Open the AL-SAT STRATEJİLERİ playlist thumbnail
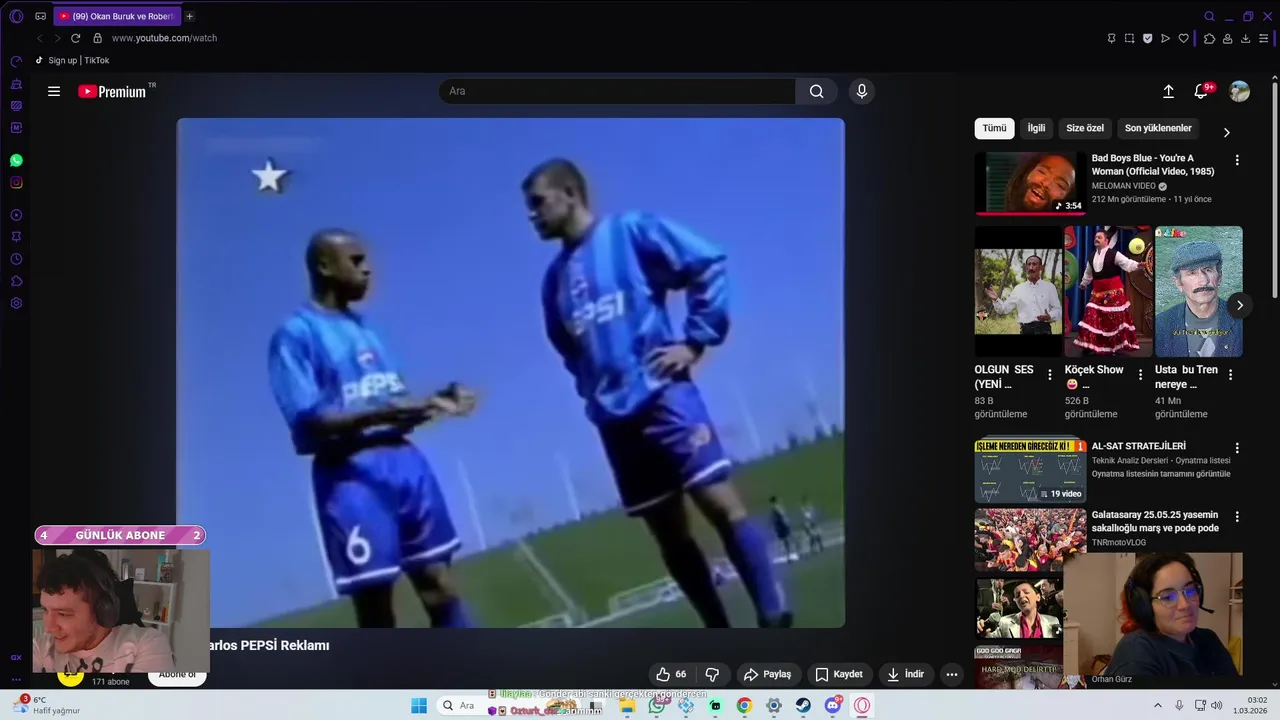 (1030, 471)
